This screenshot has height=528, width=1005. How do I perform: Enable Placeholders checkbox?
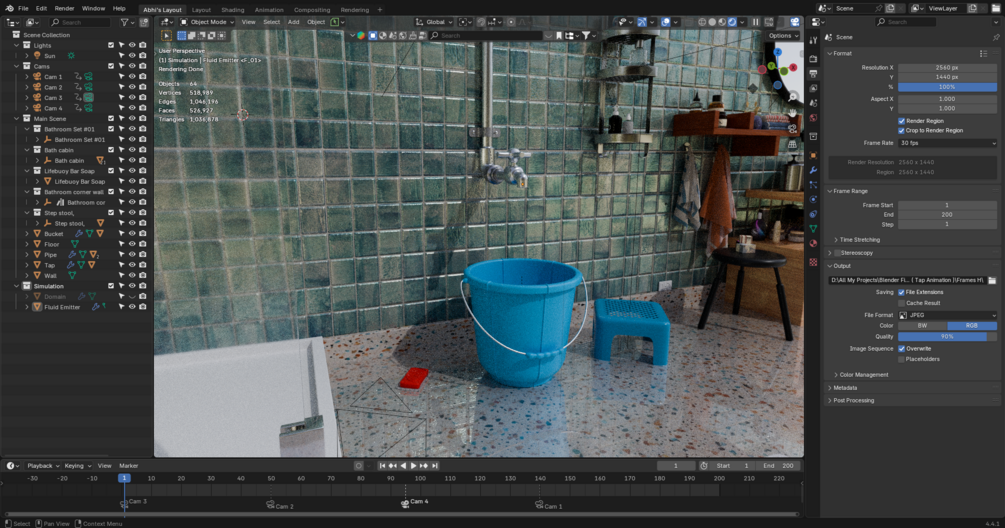(x=901, y=359)
